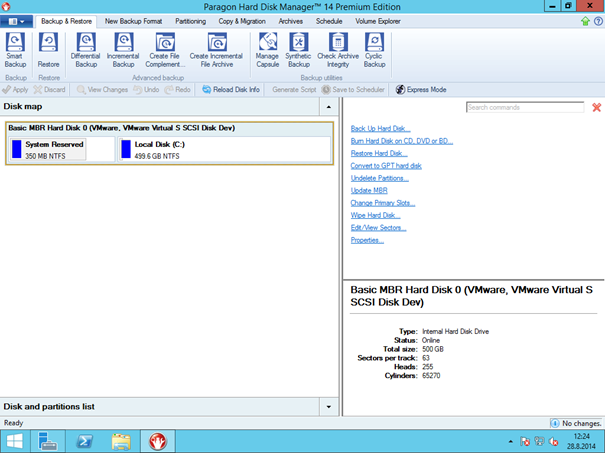Click Convert to GPT hard disk link
This screenshot has width=605, height=453.
386,165
